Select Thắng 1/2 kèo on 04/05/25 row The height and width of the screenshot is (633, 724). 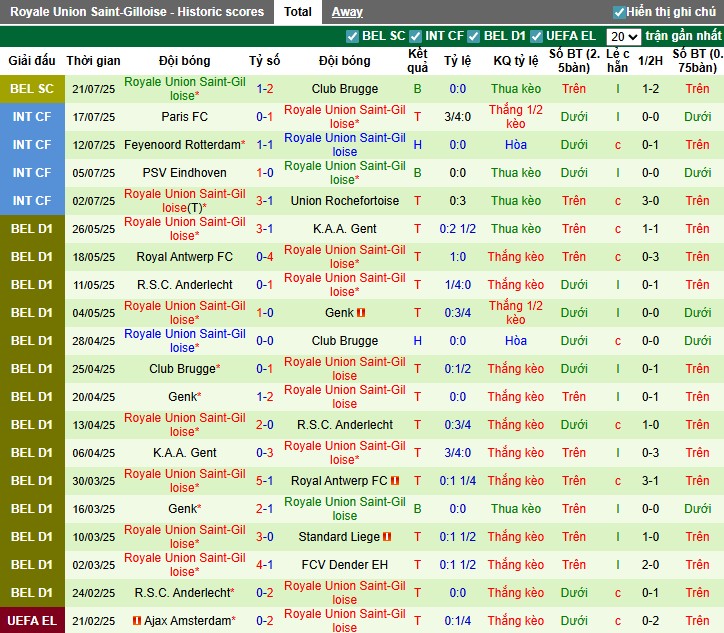(516, 313)
